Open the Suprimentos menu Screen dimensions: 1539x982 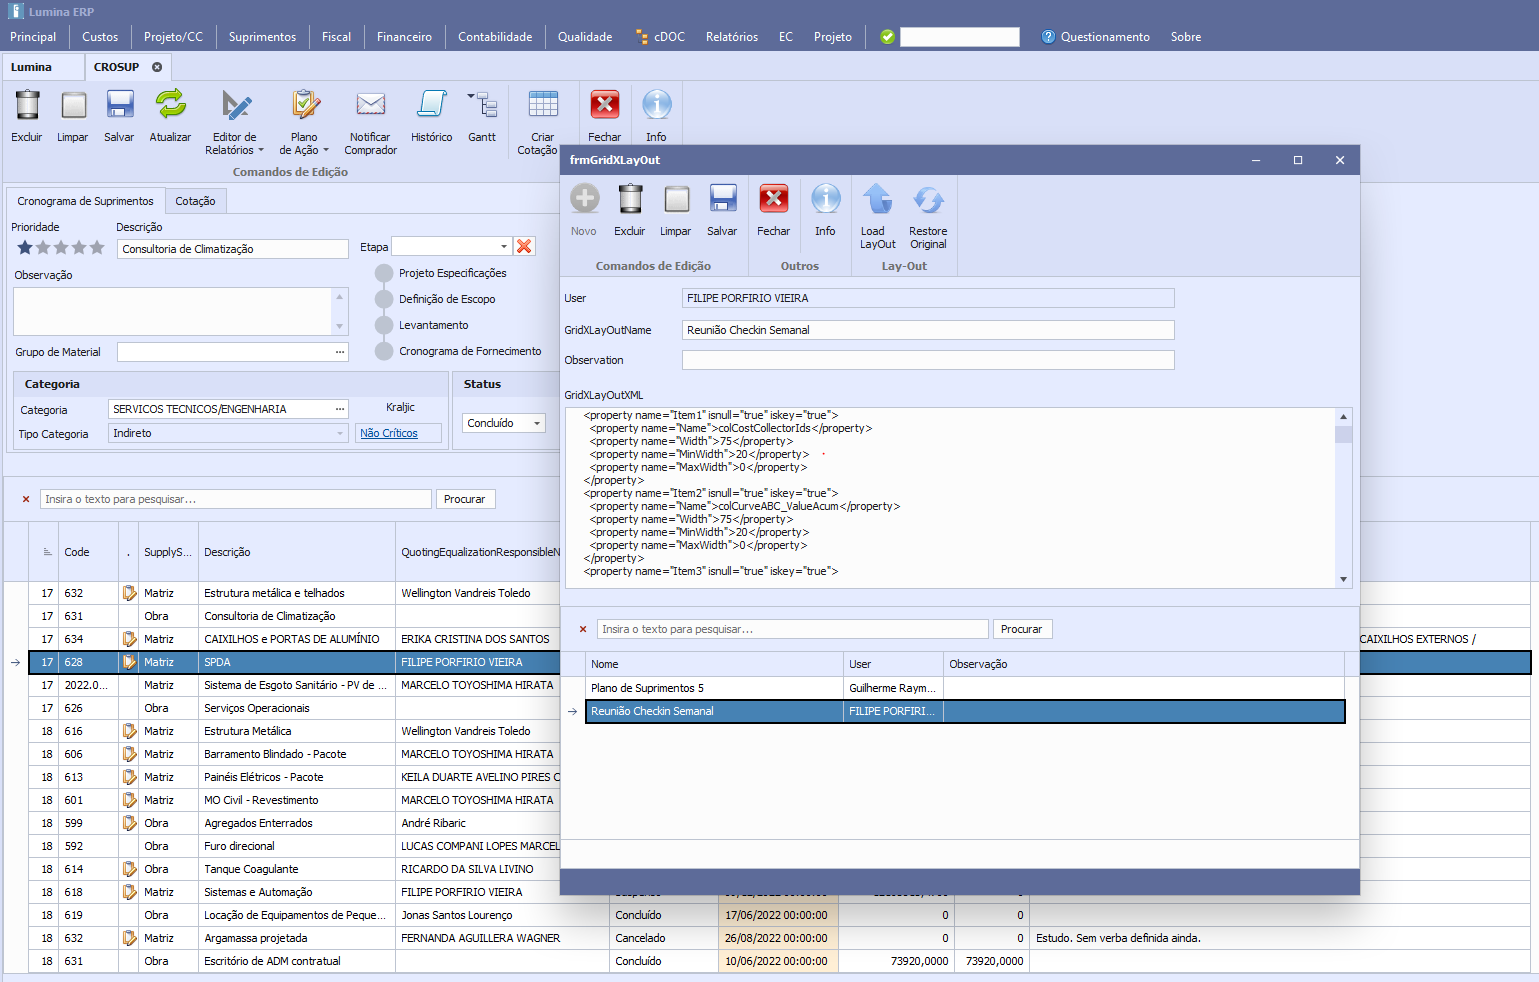pyautogui.click(x=262, y=37)
